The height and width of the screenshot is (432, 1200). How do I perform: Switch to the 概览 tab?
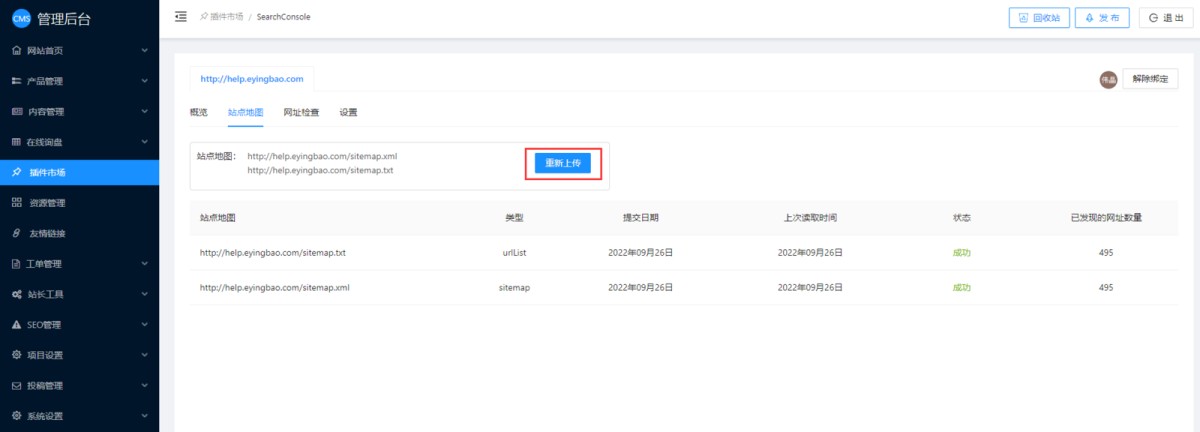pos(198,112)
